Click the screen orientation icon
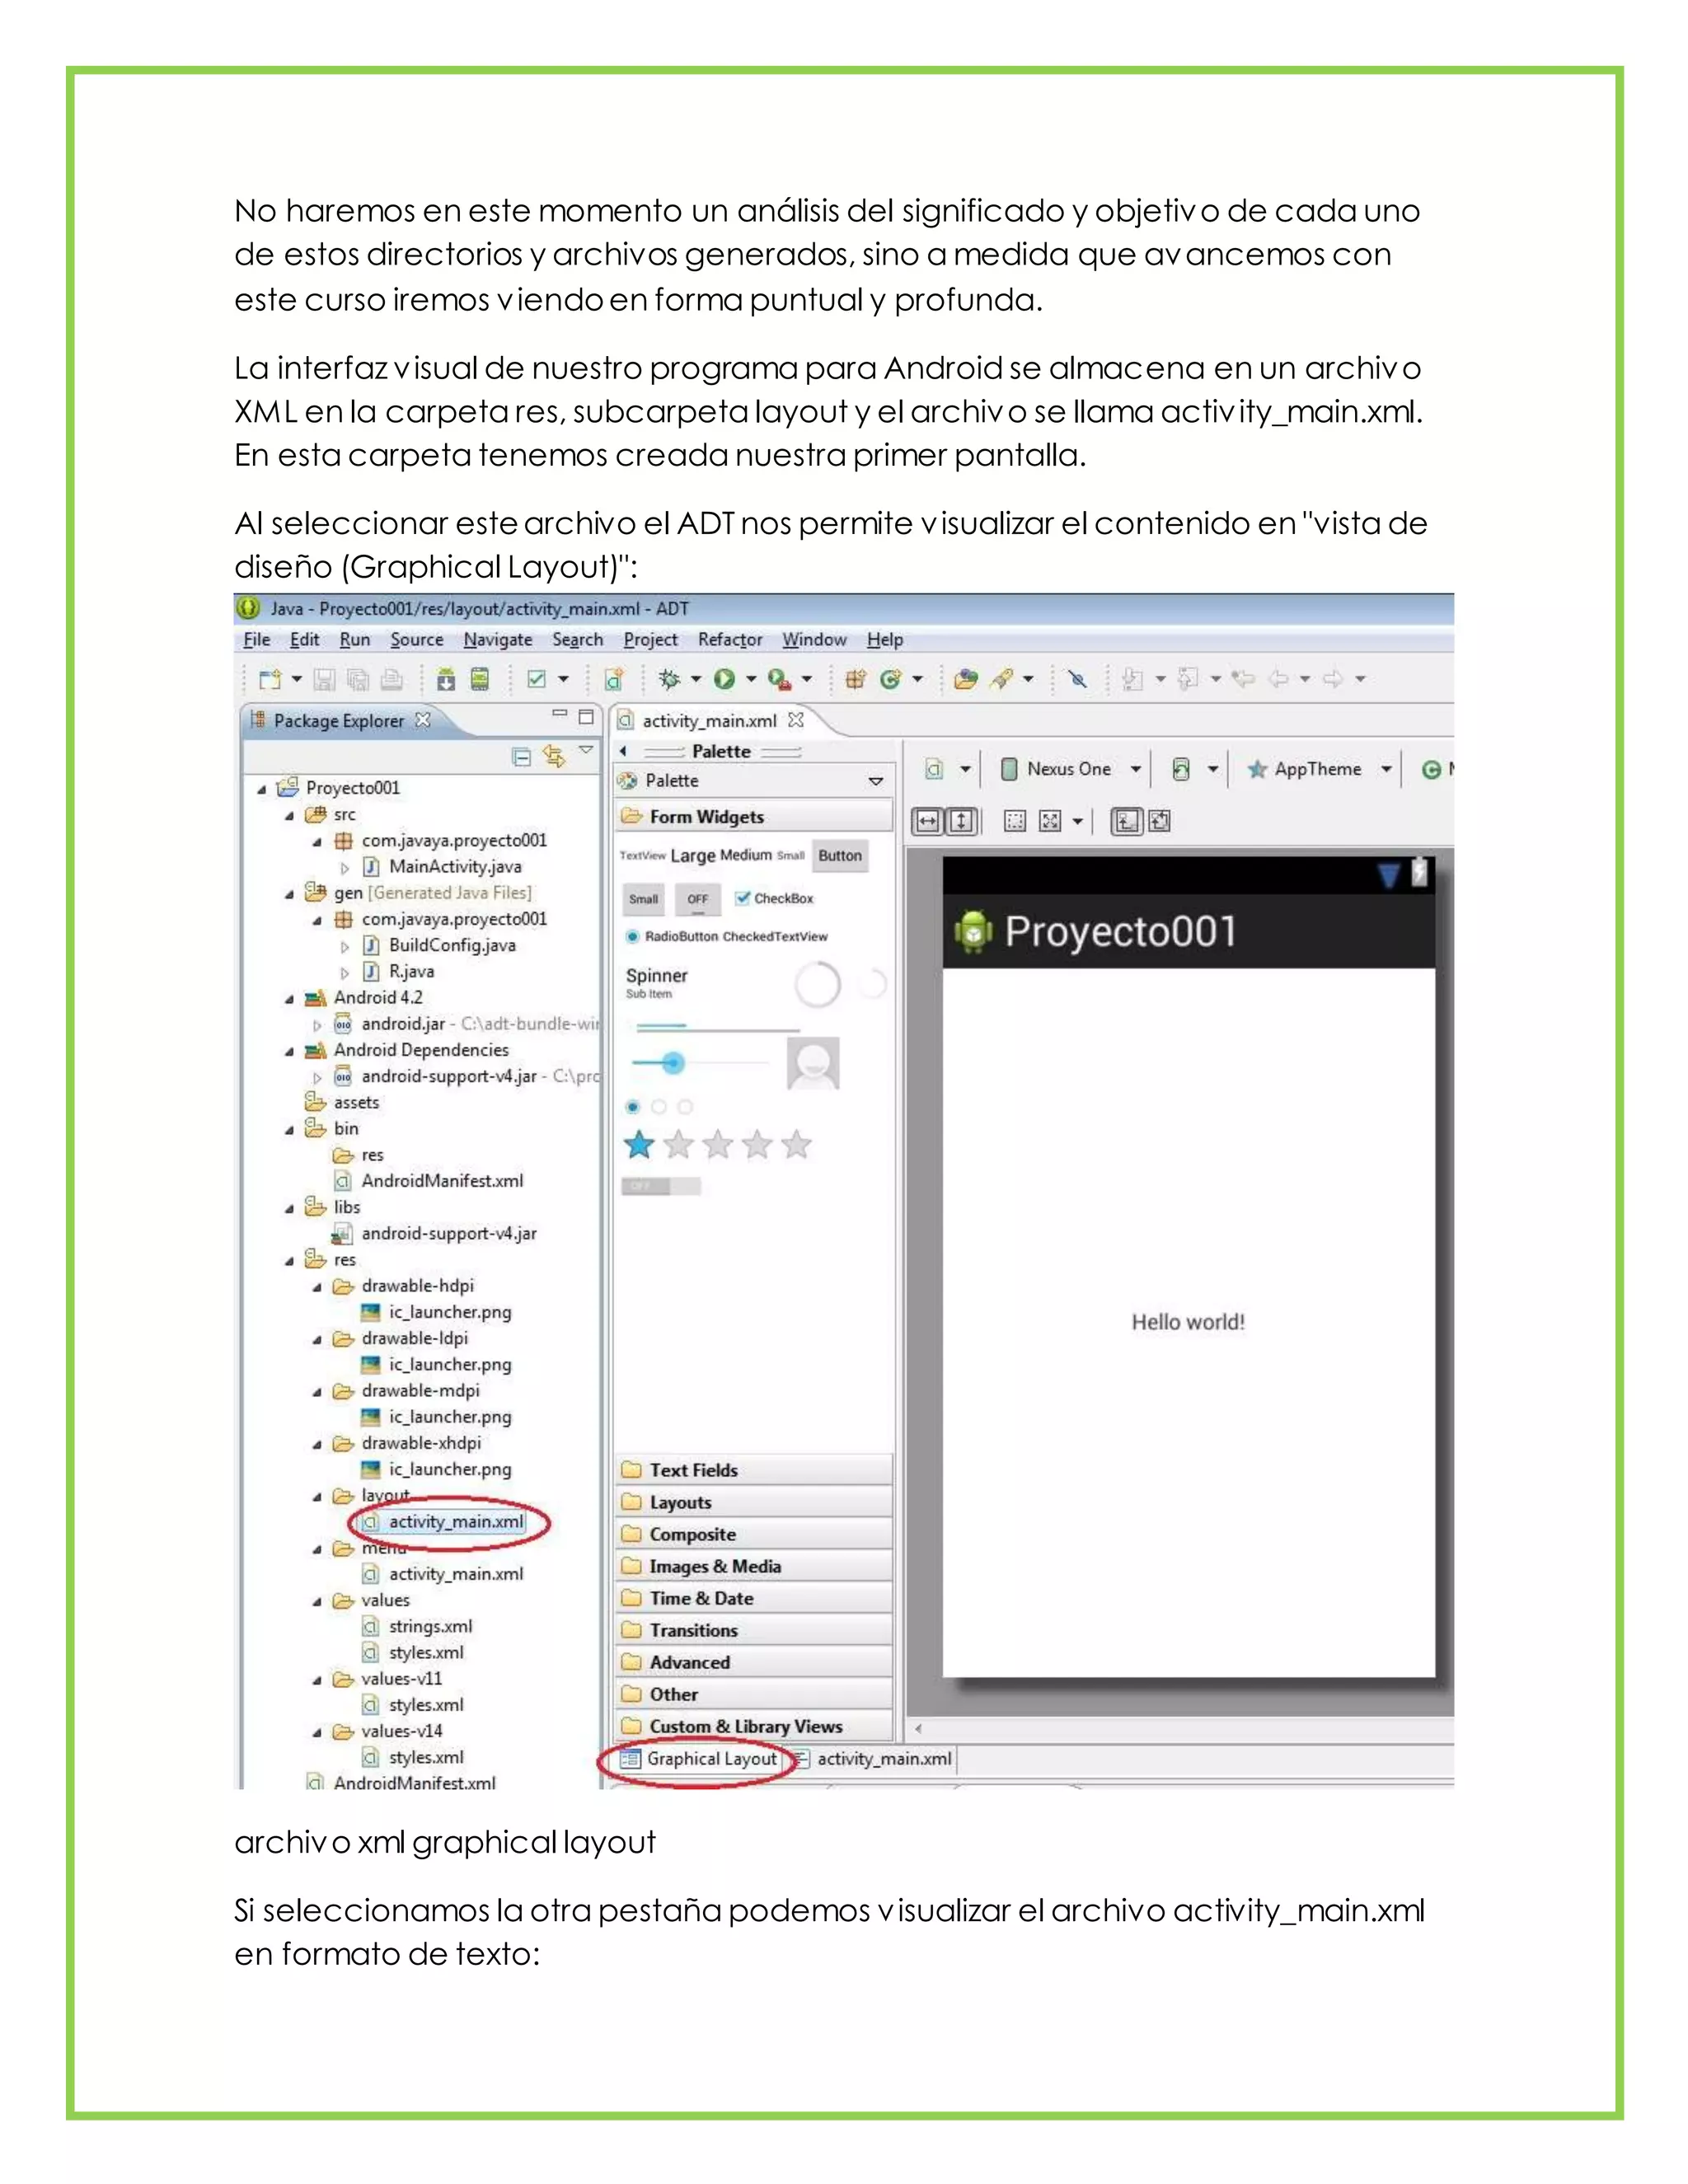This screenshot has height=2184, width=1688. [x=1181, y=769]
